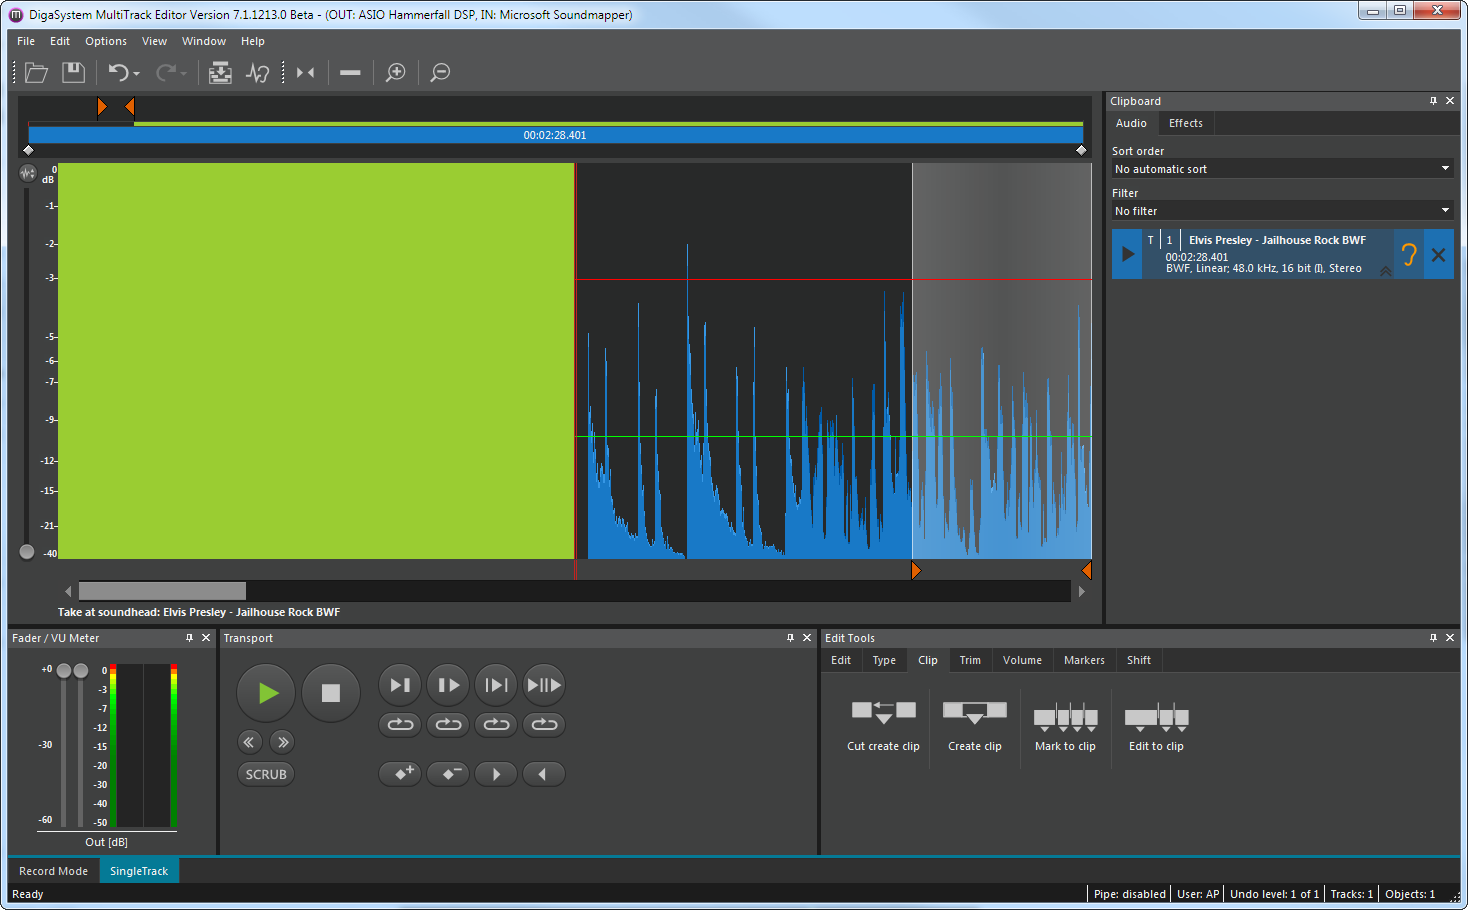The image size is (1468, 910).
Task: Switch to the Volume tab in Edit Tools
Action: [1022, 660]
